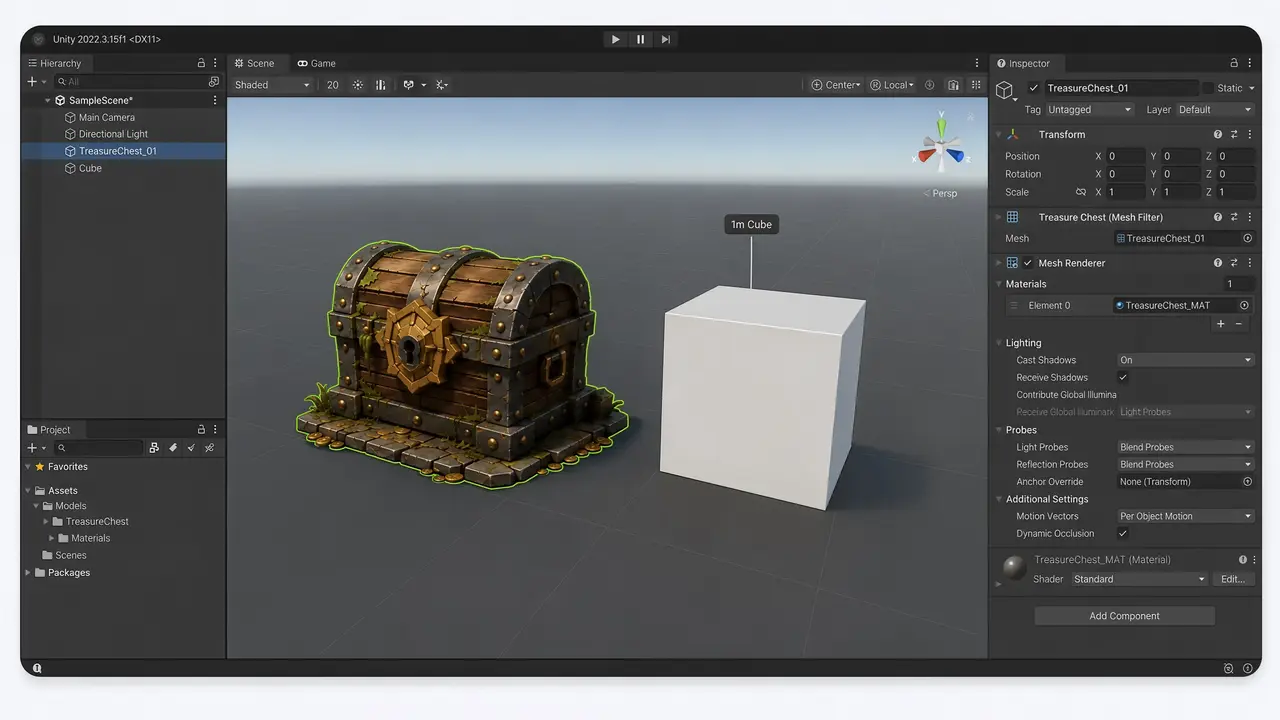Remove a material slot with the minus button
Viewport: 1280px width, 720px height.
pyautogui.click(x=1239, y=324)
